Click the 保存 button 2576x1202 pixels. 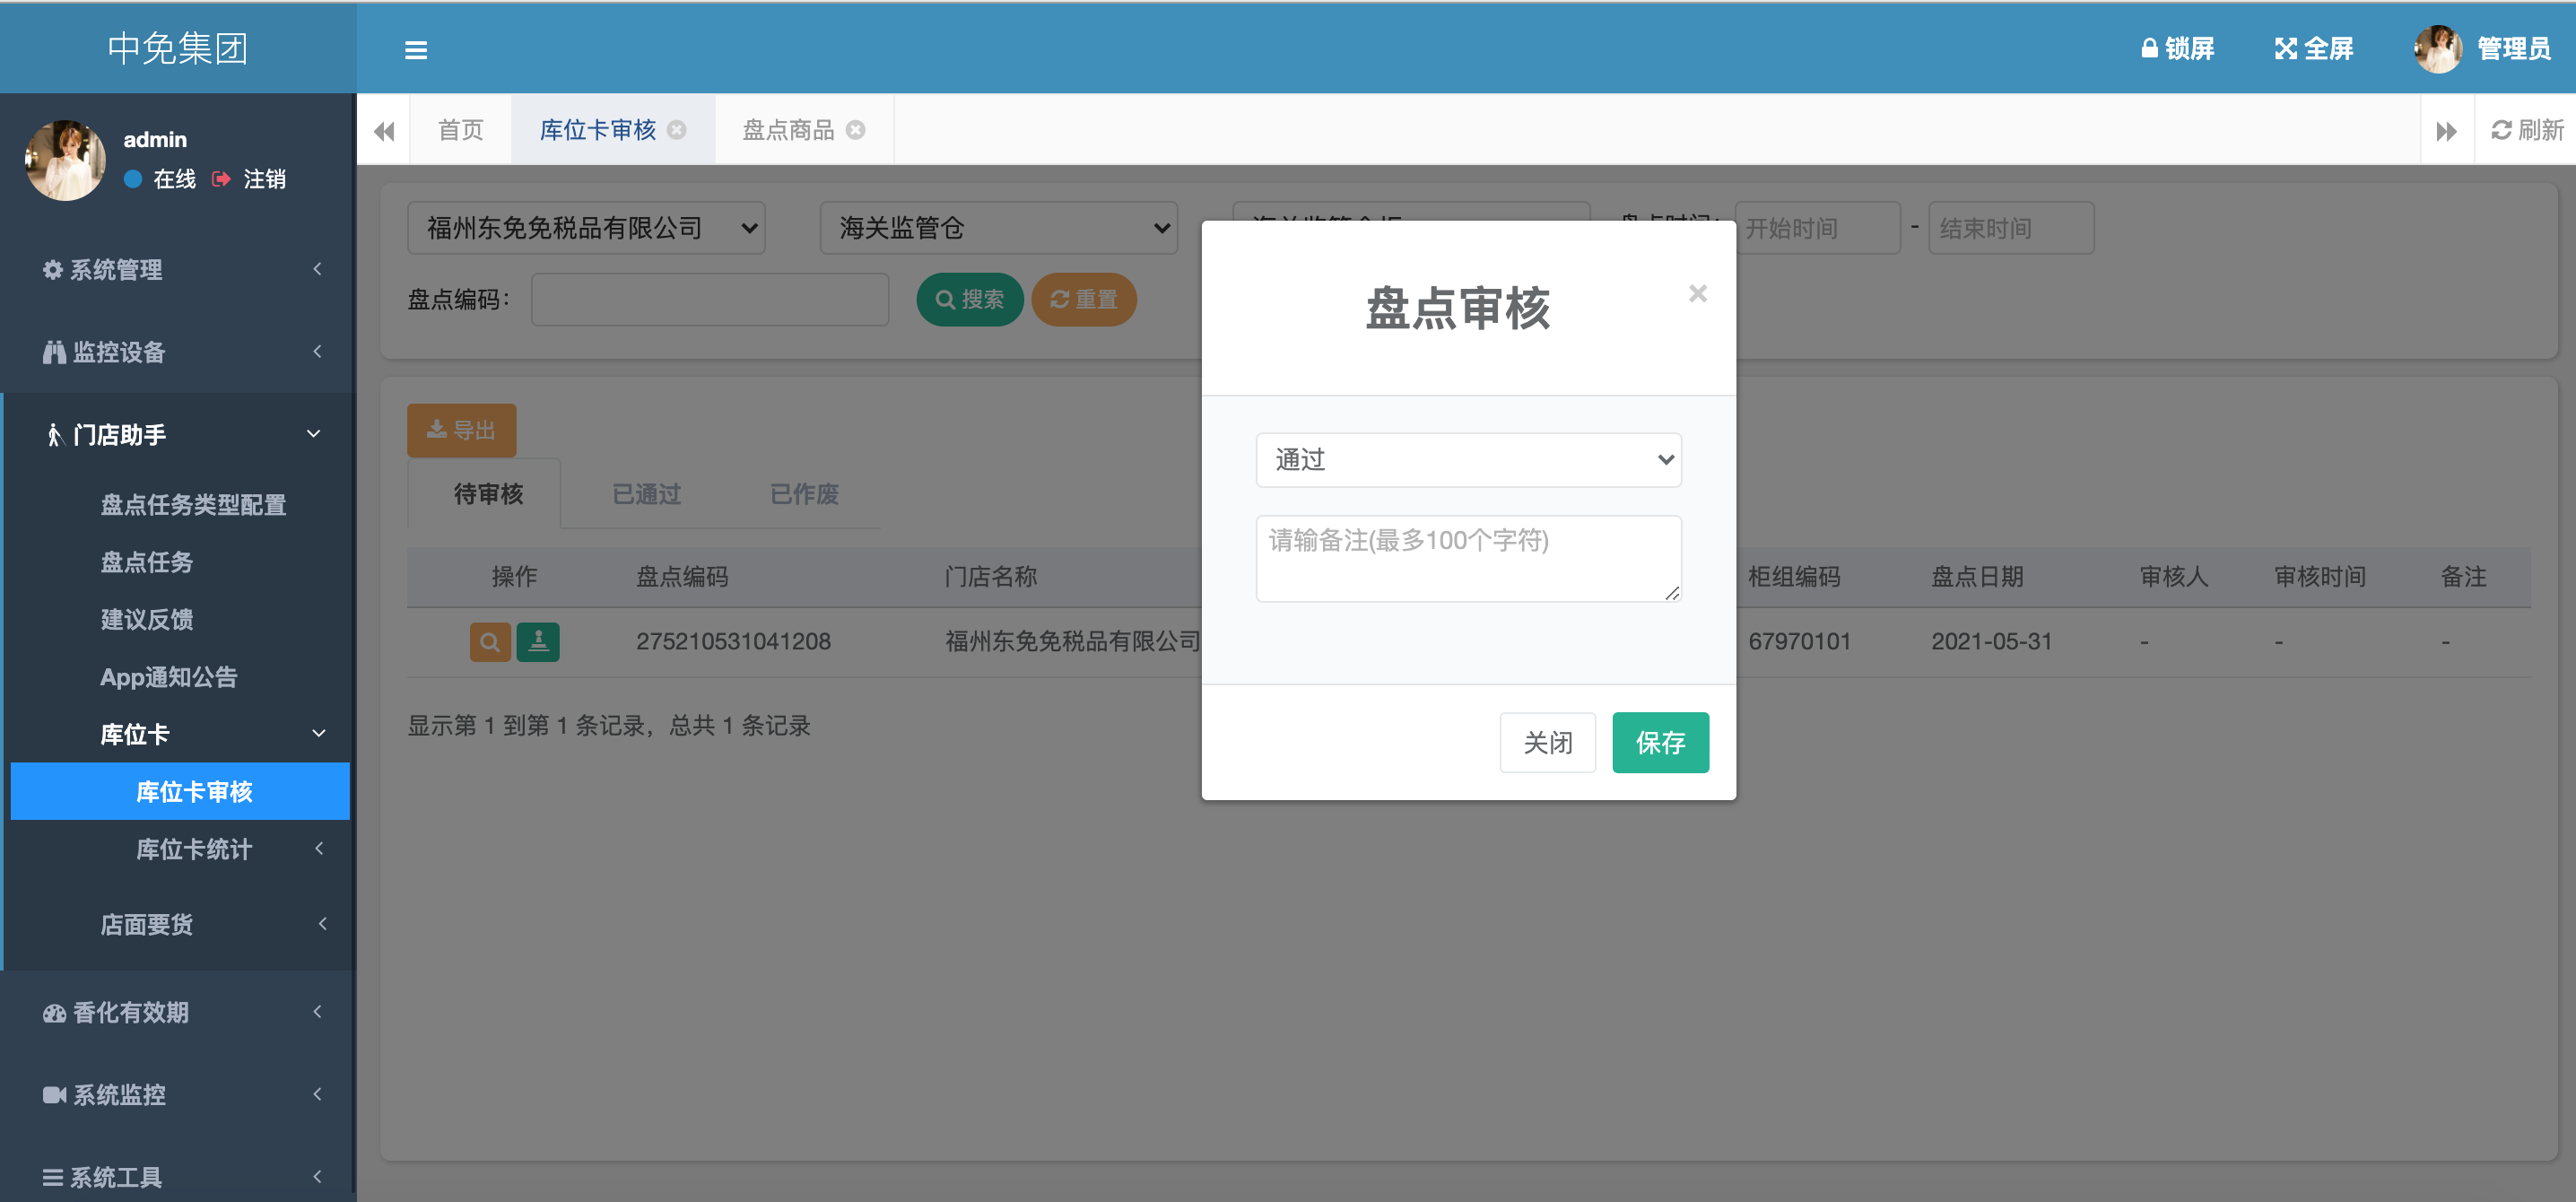[x=1659, y=742]
